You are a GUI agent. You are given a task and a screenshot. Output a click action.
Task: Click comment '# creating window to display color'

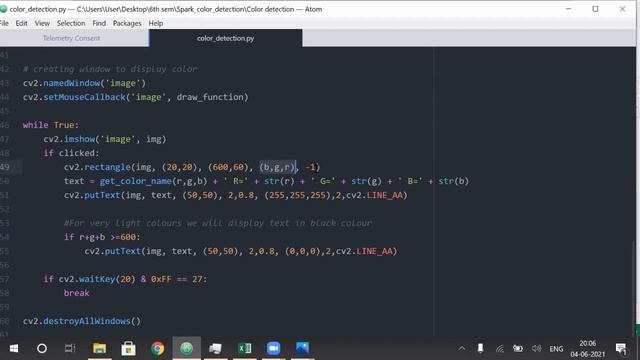point(110,69)
